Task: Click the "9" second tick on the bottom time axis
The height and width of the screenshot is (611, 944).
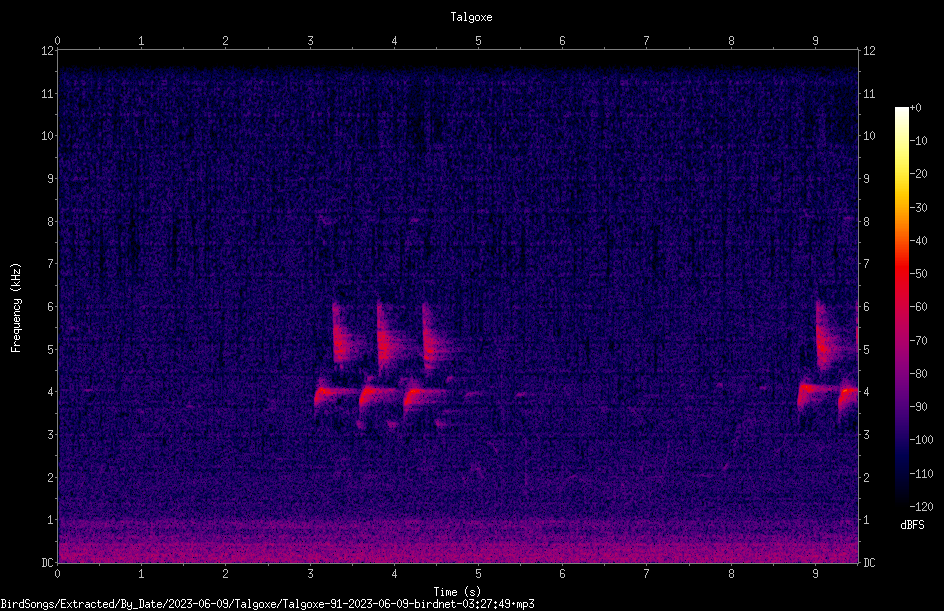Action: tap(815, 574)
